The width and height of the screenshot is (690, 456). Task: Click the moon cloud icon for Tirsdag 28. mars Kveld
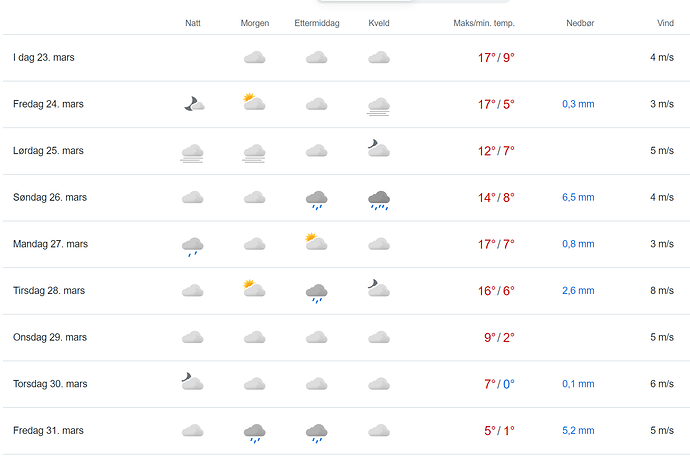(x=378, y=289)
